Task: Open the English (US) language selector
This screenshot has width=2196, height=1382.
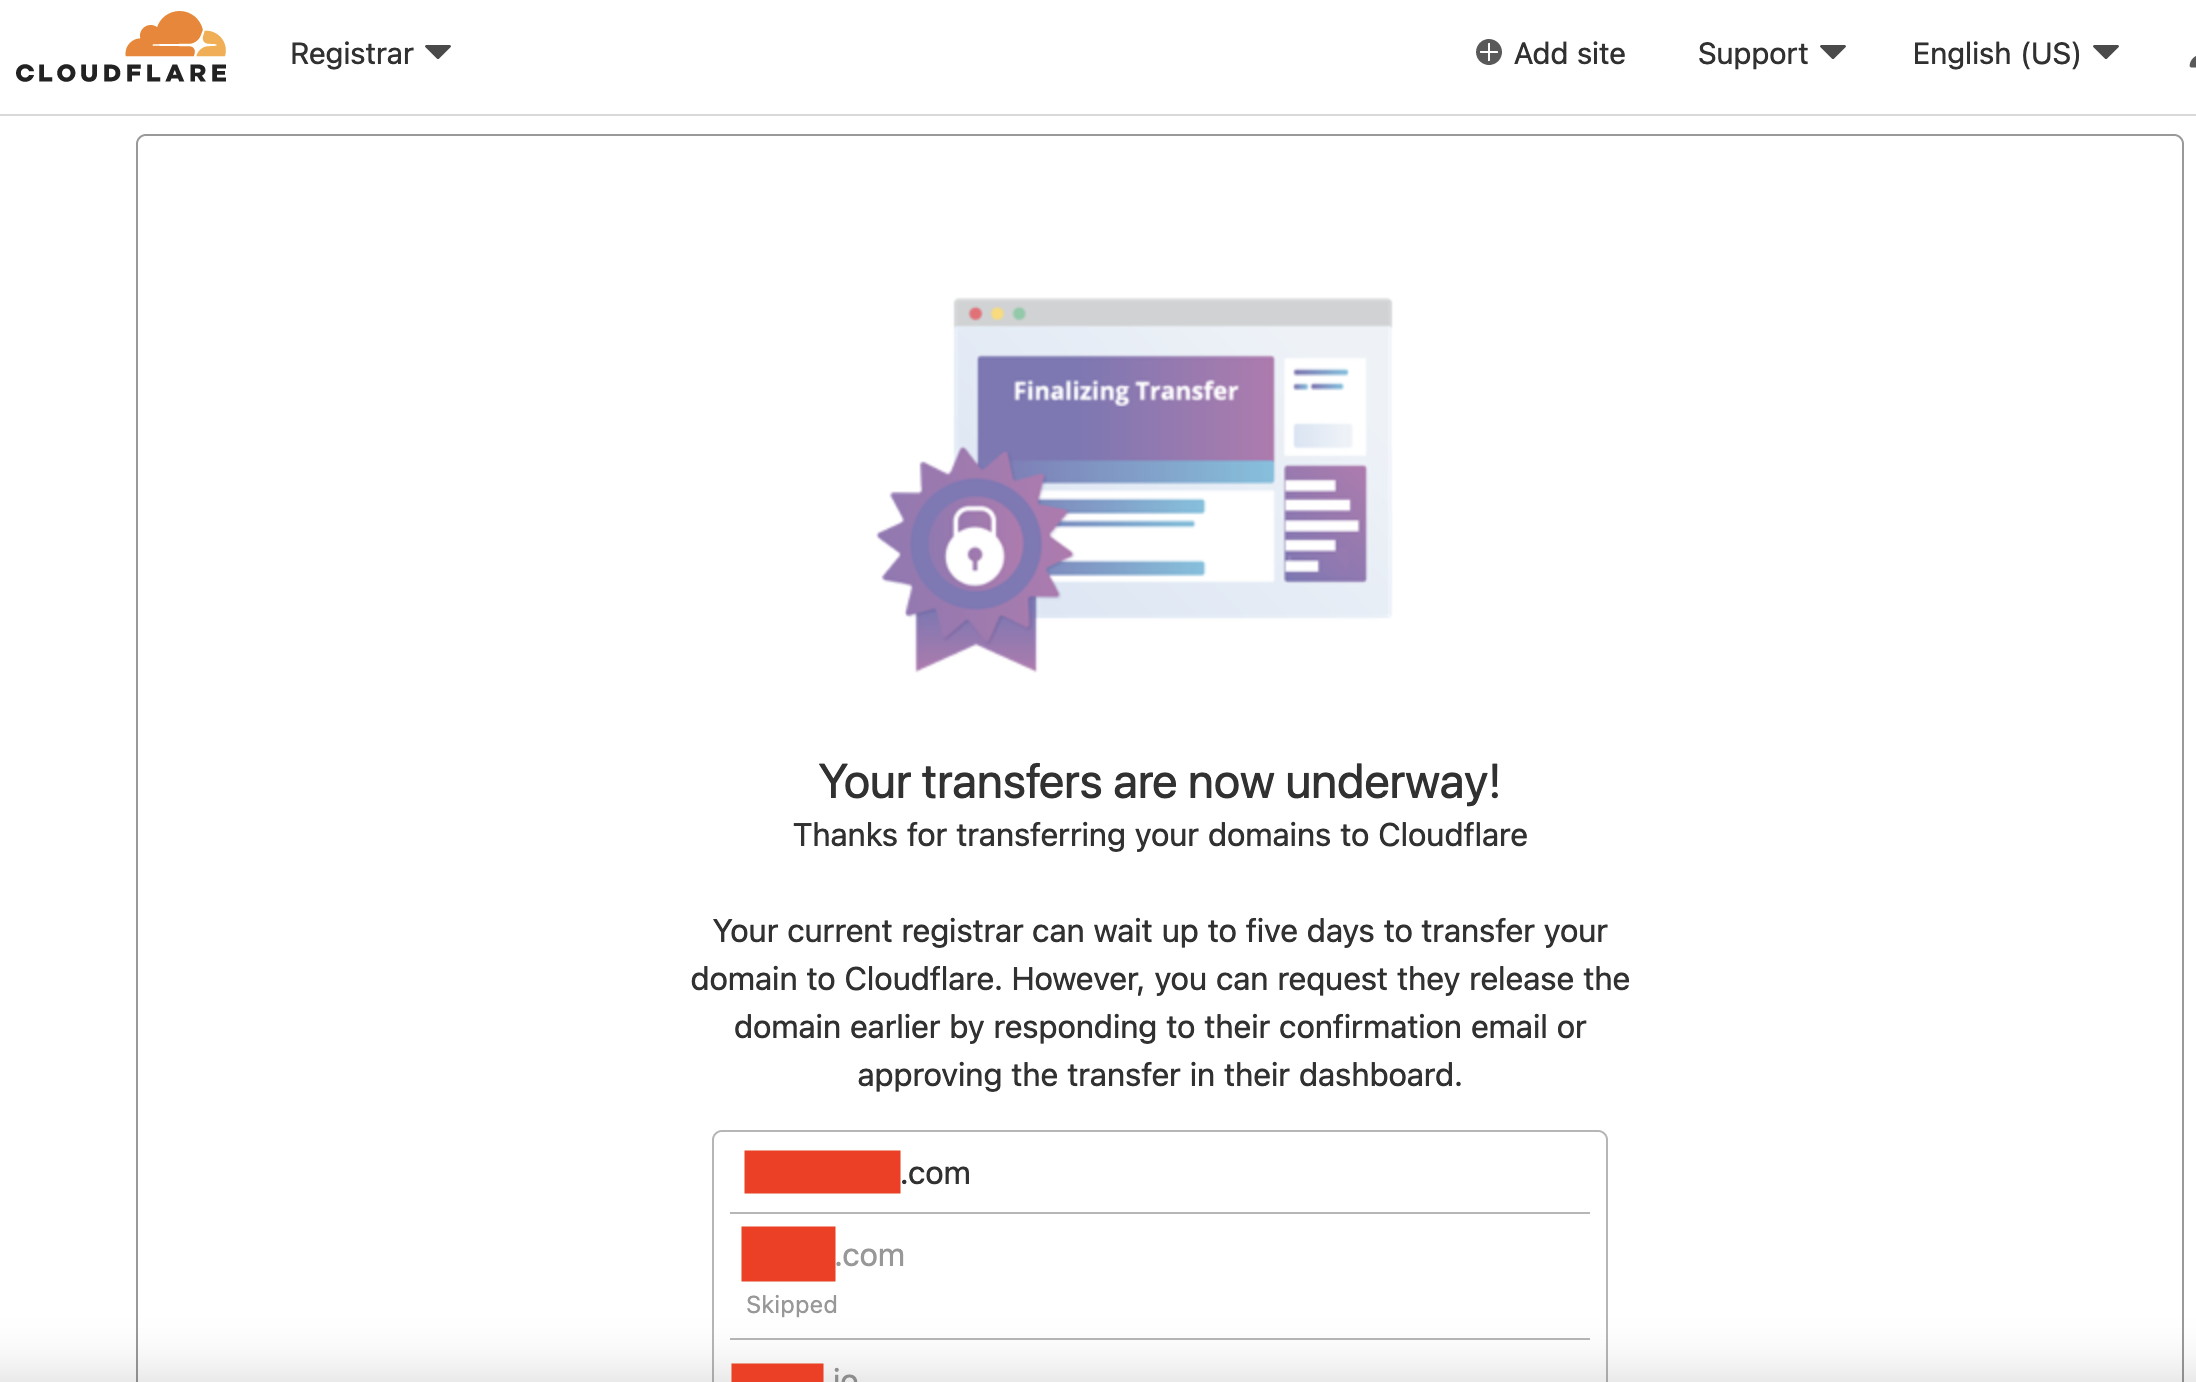Action: click(2016, 53)
